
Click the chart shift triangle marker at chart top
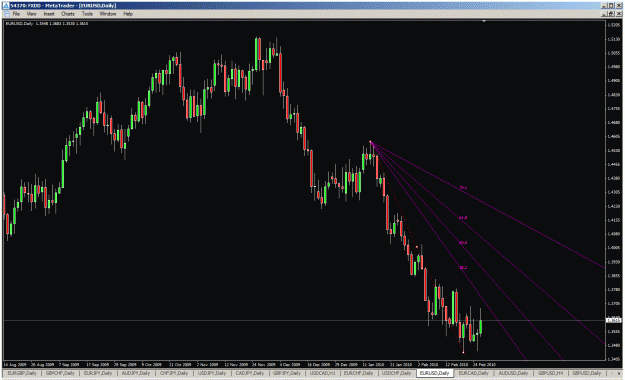pyautogui.click(x=484, y=21)
